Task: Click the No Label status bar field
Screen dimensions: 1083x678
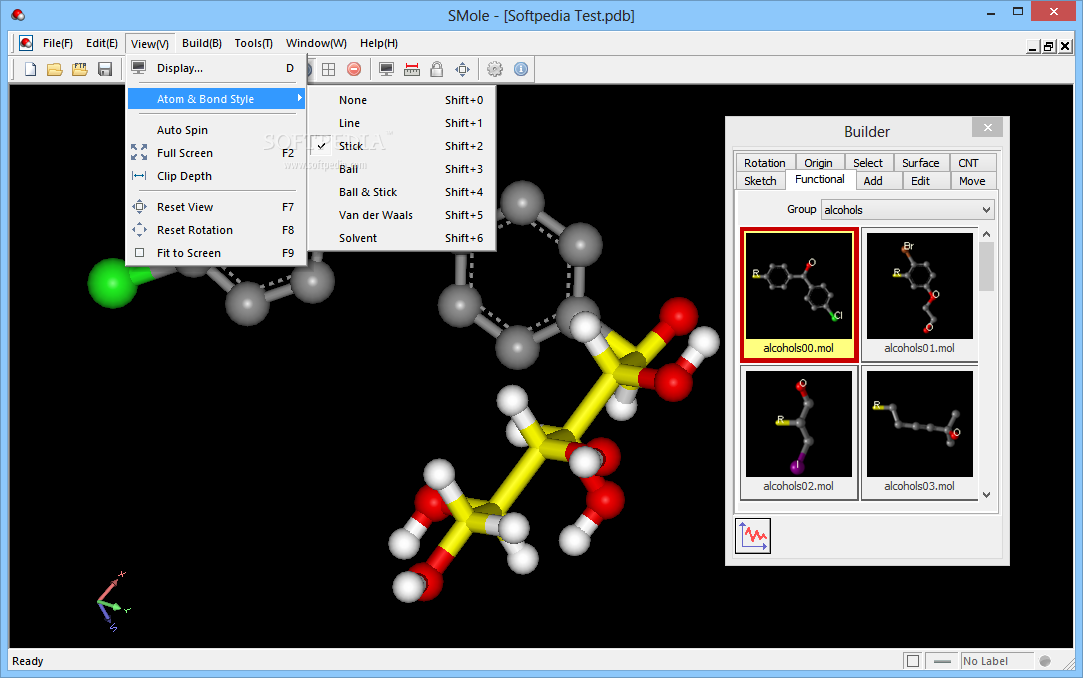Action: (x=997, y=661)
